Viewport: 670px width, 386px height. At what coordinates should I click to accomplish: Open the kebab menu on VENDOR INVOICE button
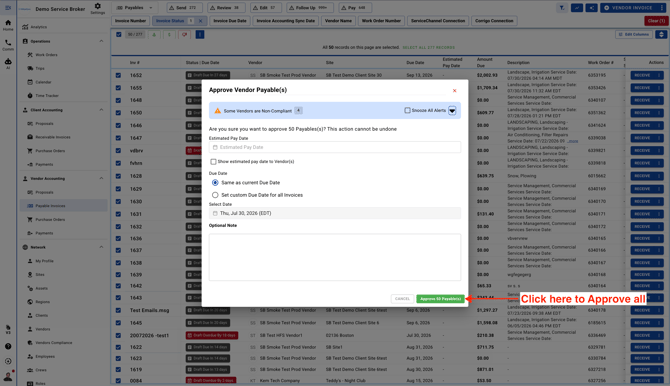[x=661, y=8]
